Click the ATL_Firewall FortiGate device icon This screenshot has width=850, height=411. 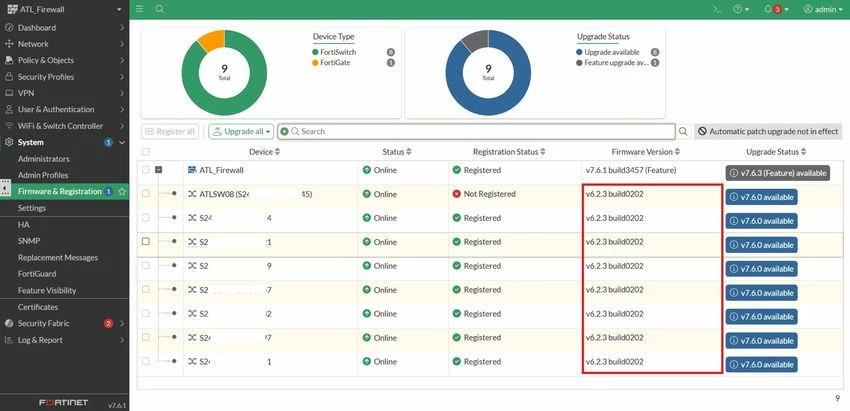(x=192, y=170)
